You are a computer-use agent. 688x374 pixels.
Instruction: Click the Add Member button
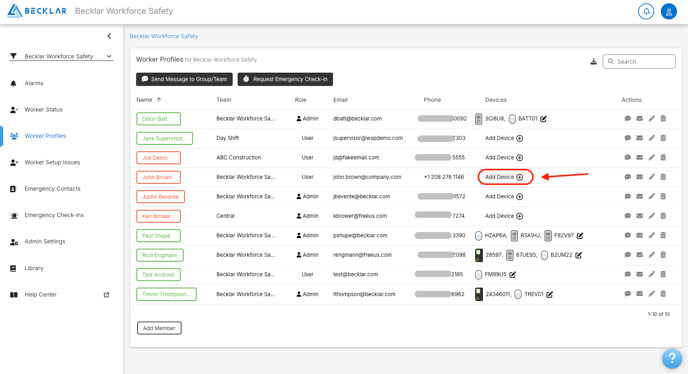point(159,328)
